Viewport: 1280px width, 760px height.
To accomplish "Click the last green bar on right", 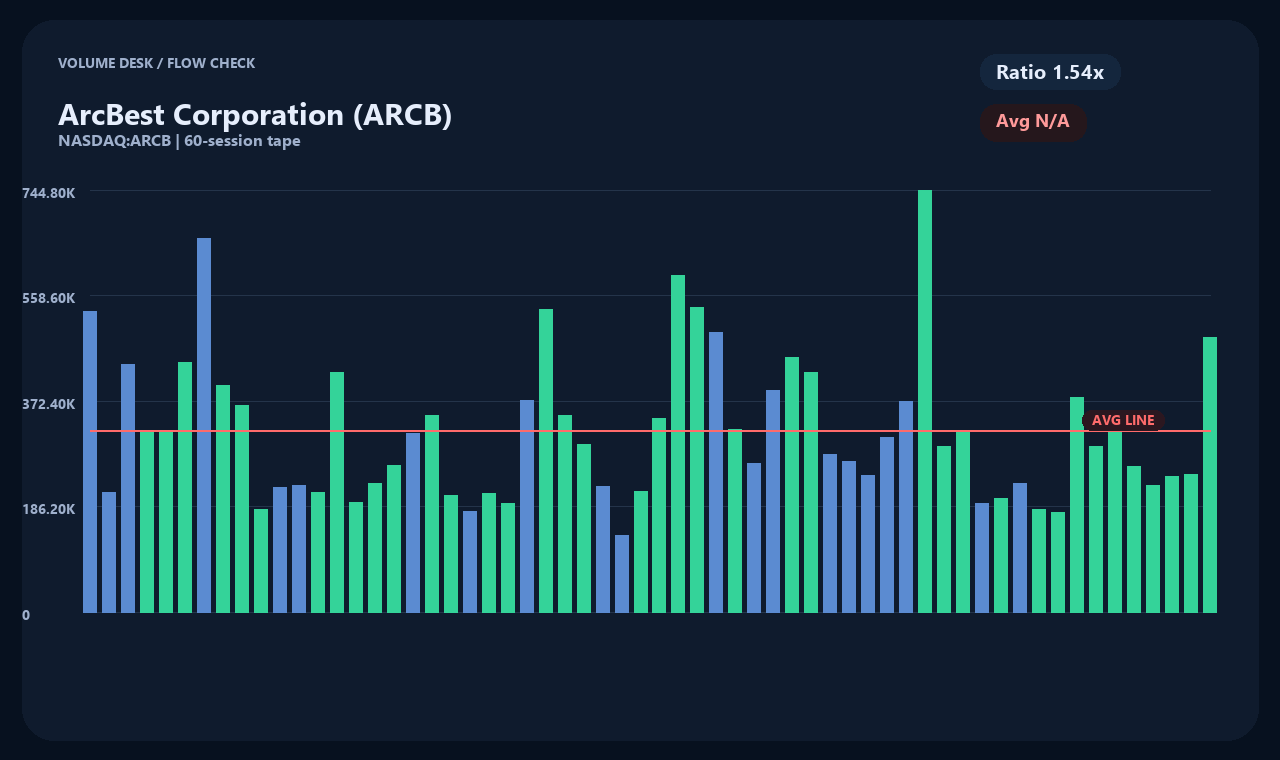I will tap(1210, 475).
